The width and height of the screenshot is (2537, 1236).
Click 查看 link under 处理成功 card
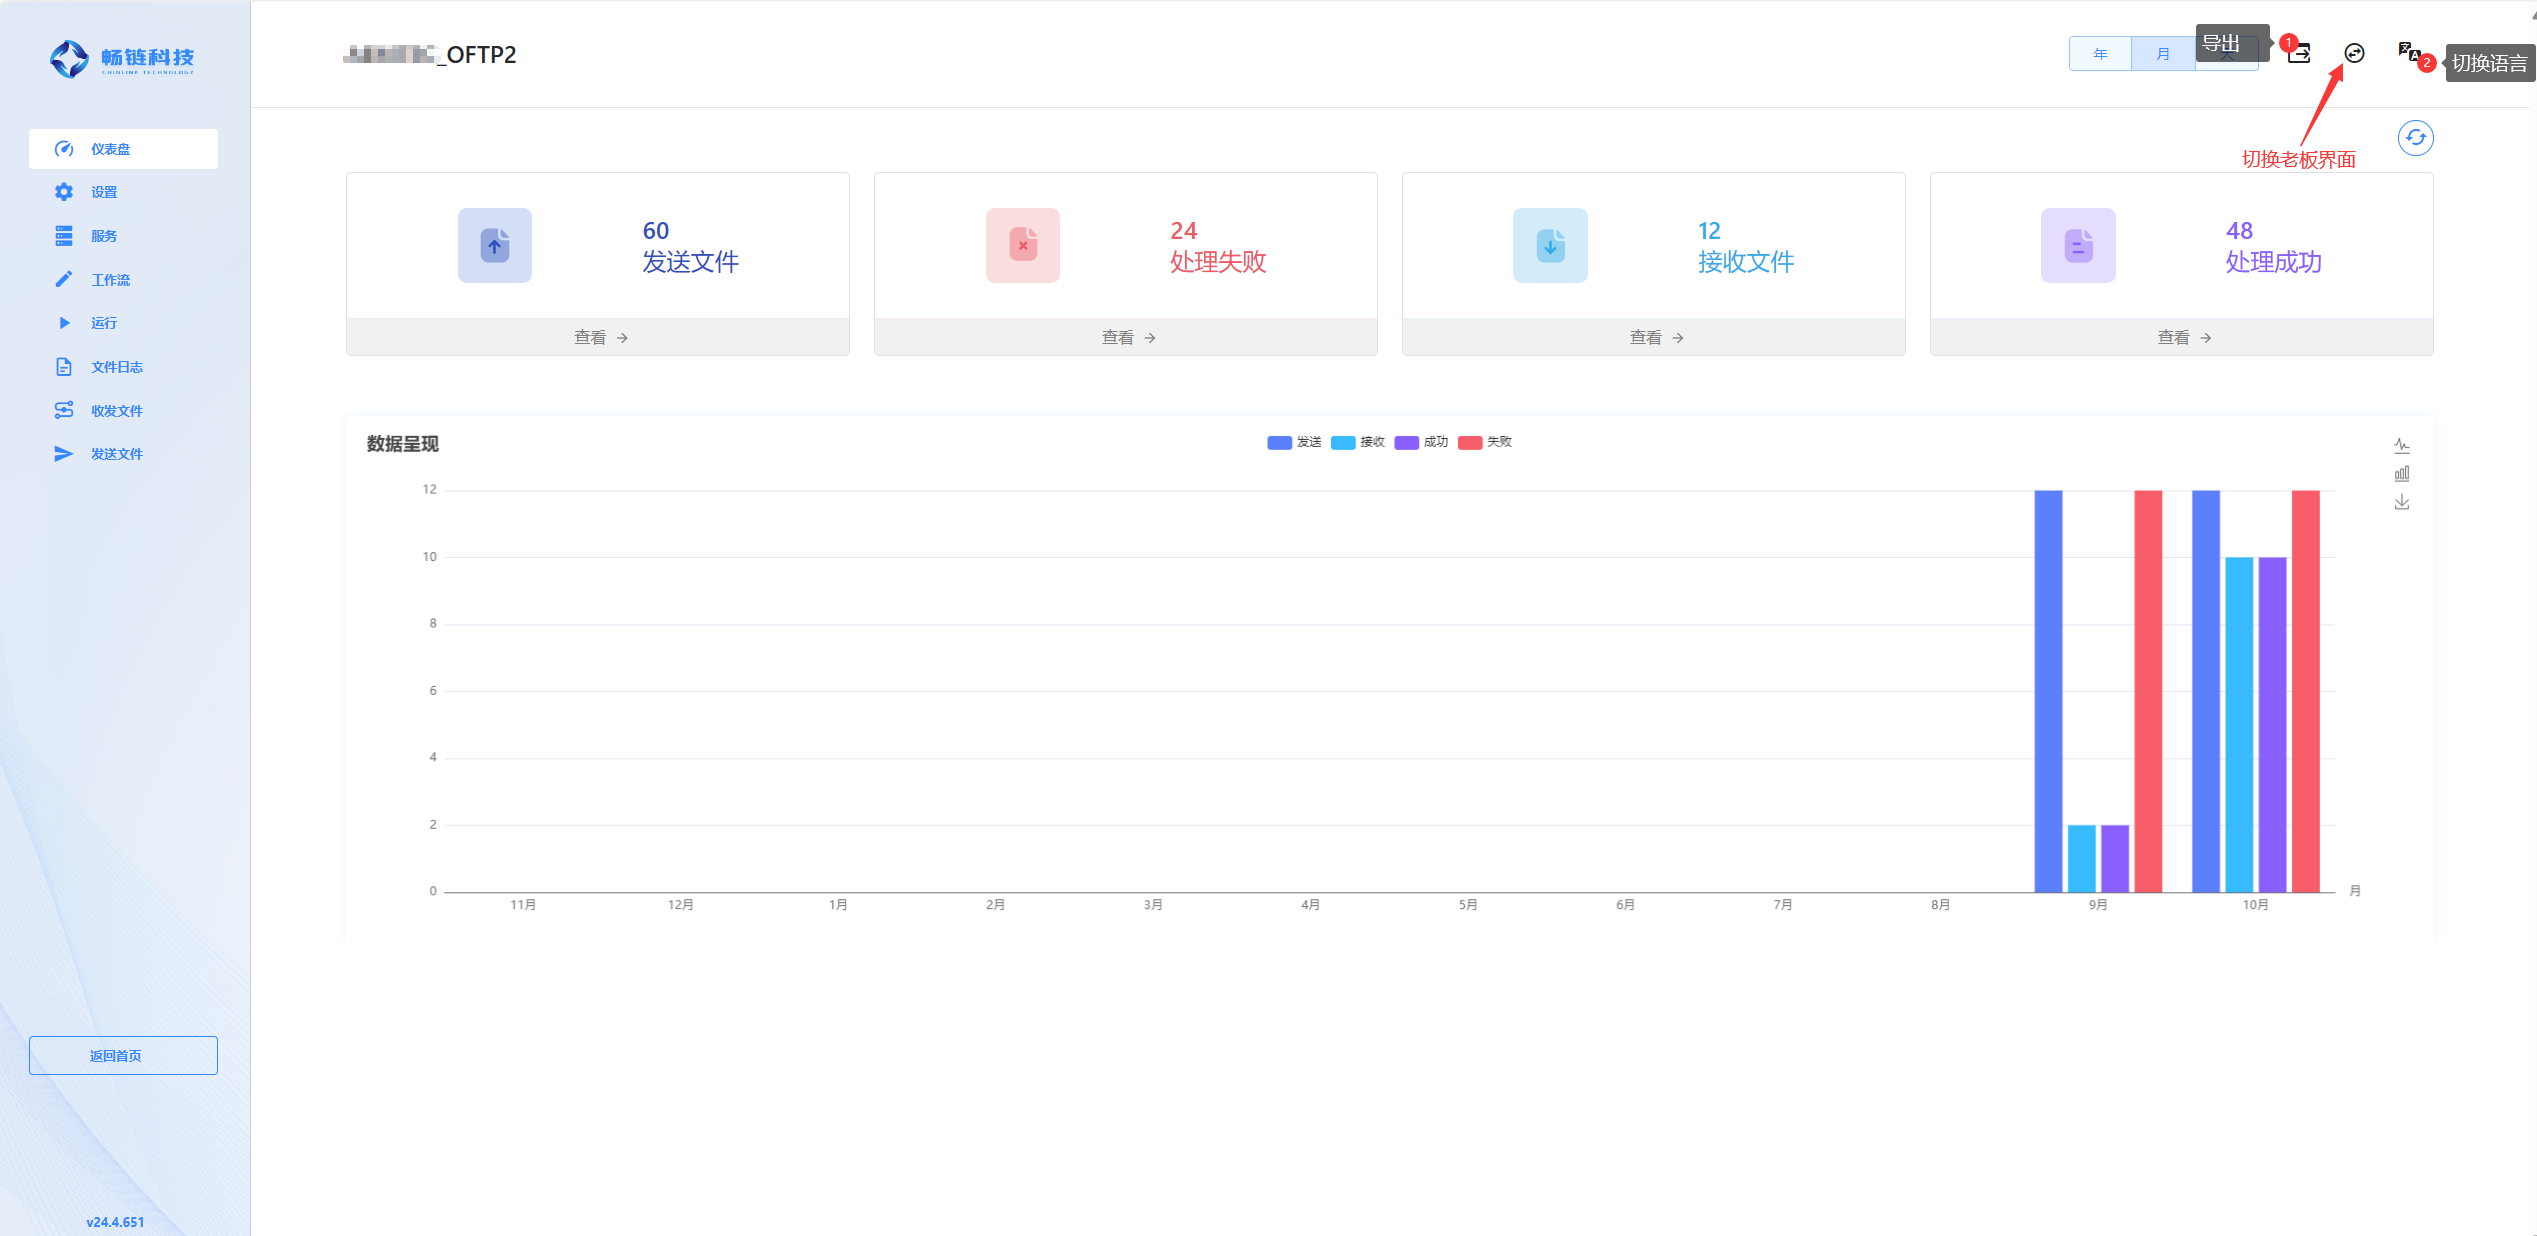[x=2183, y=338]
